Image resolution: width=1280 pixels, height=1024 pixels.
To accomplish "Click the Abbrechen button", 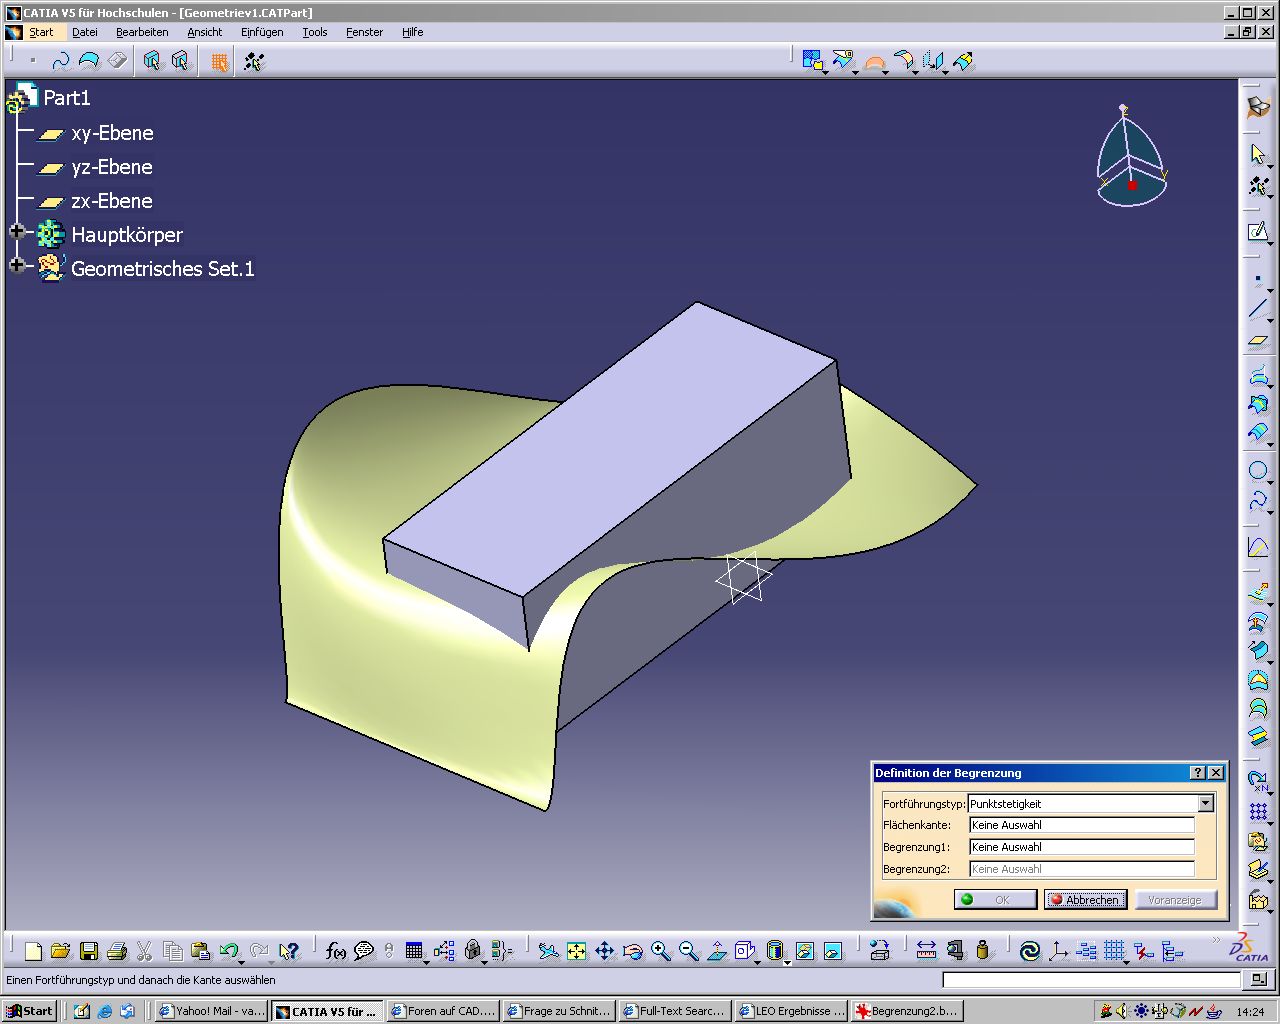I will coord(1086,900).
